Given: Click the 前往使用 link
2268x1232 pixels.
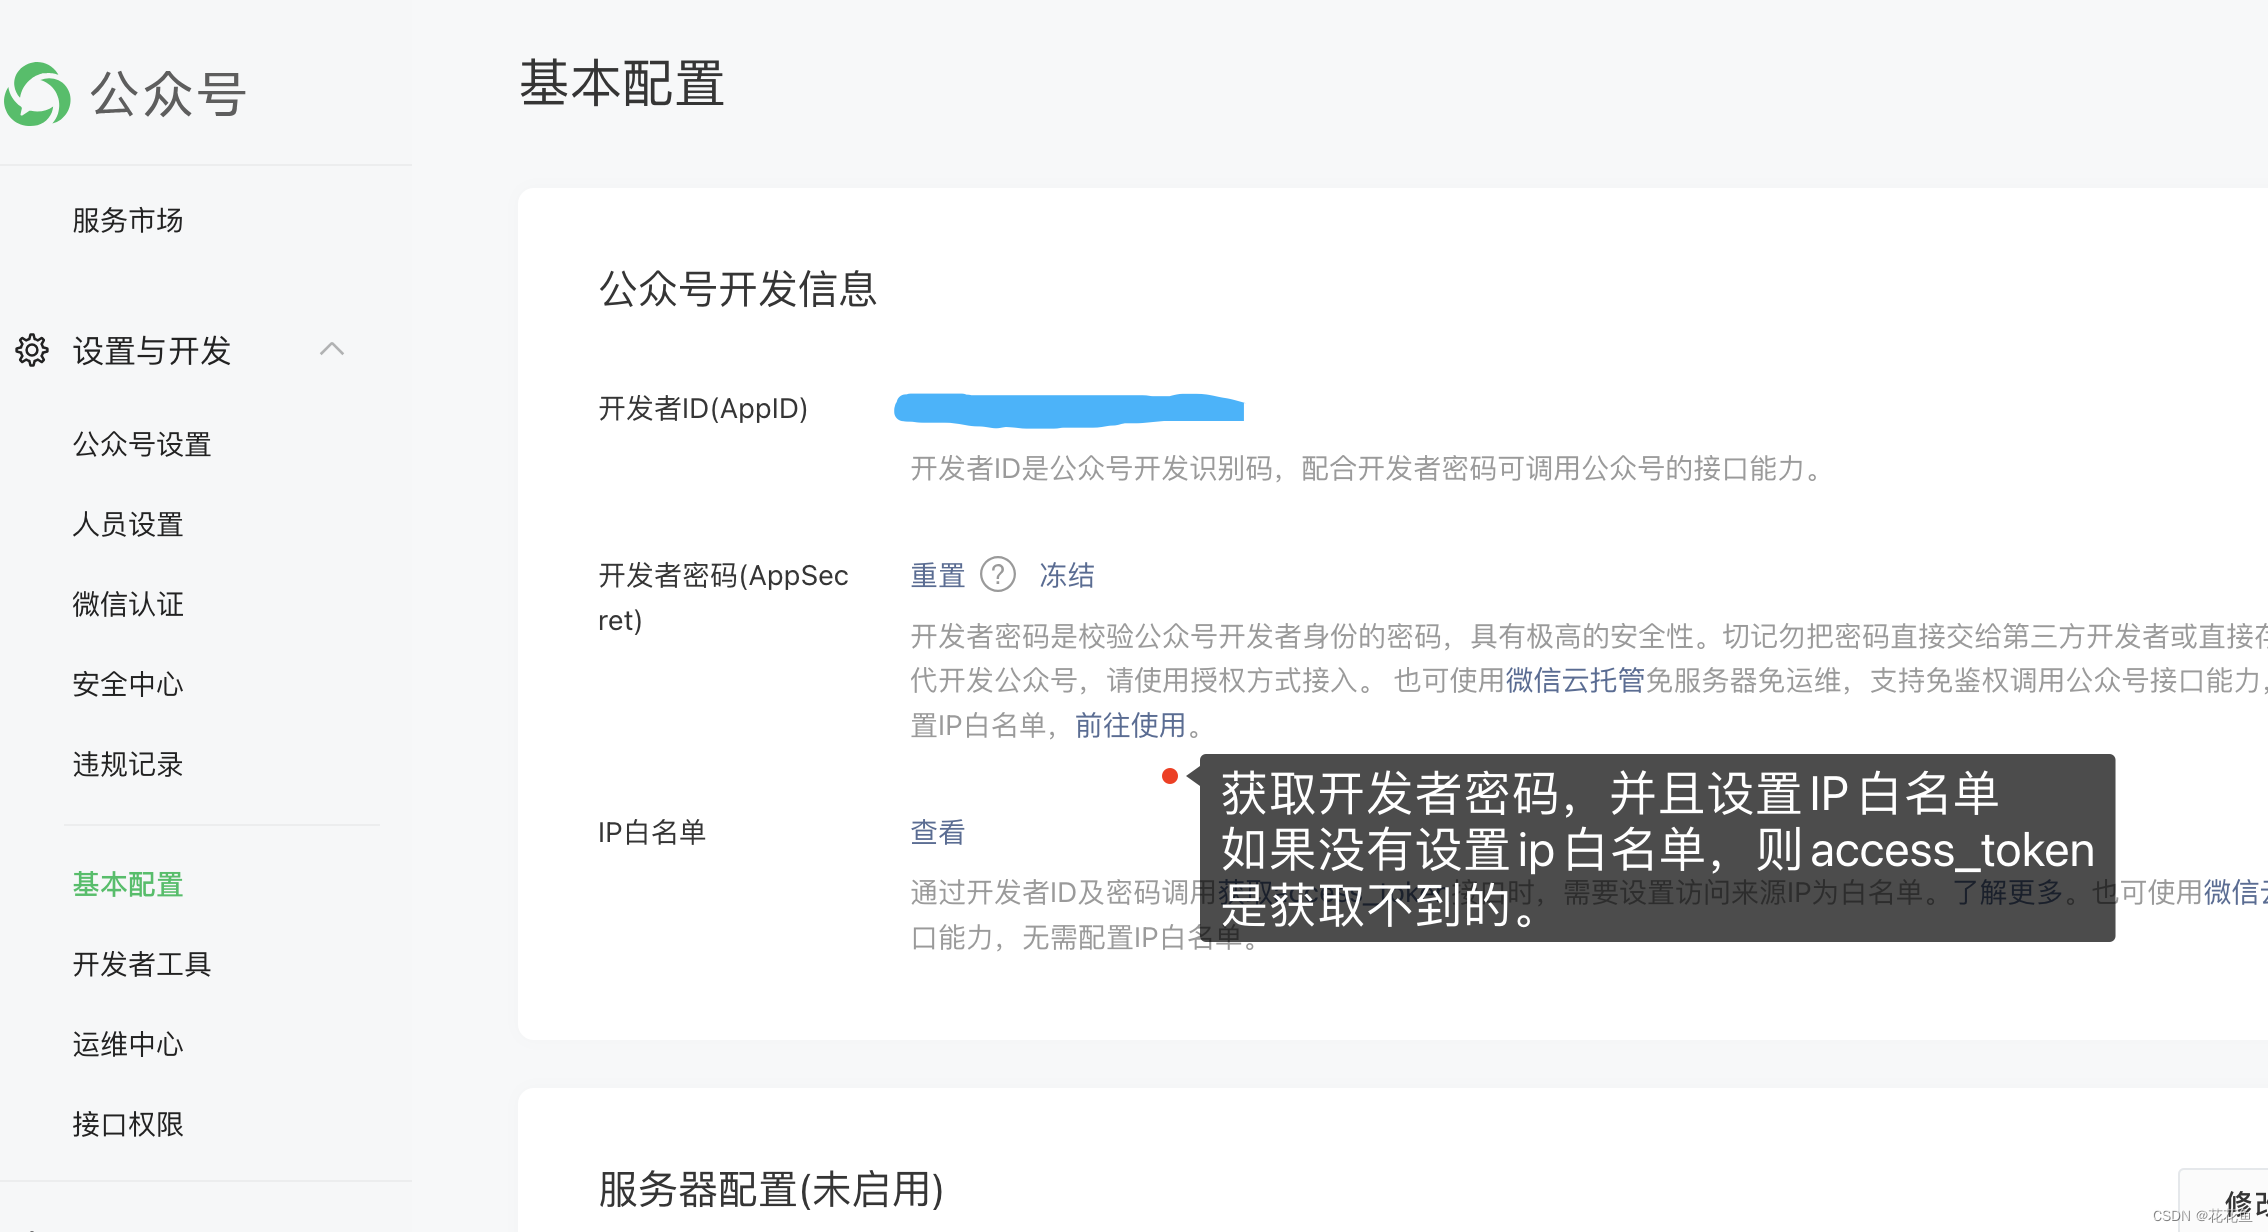Looking at the screenshot, I should pos(1130,725).
